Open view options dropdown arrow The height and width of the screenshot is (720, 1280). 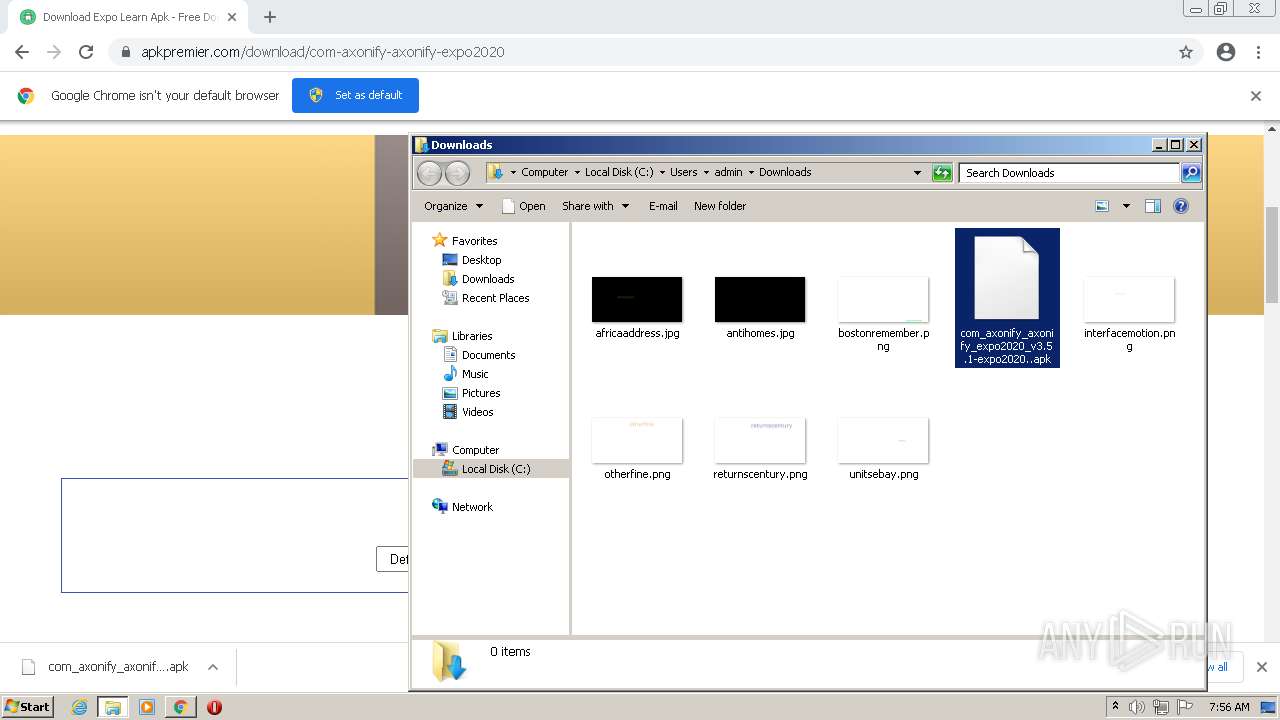pyautogui.click(x=1126, y=206)
